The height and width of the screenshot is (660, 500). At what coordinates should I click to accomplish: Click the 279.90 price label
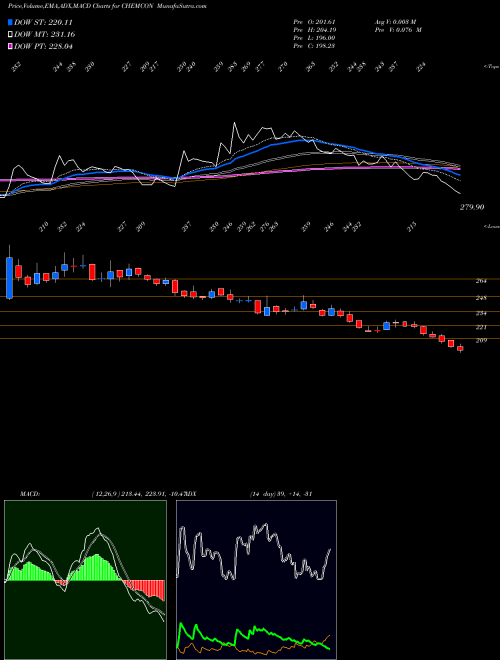point(472,207)
